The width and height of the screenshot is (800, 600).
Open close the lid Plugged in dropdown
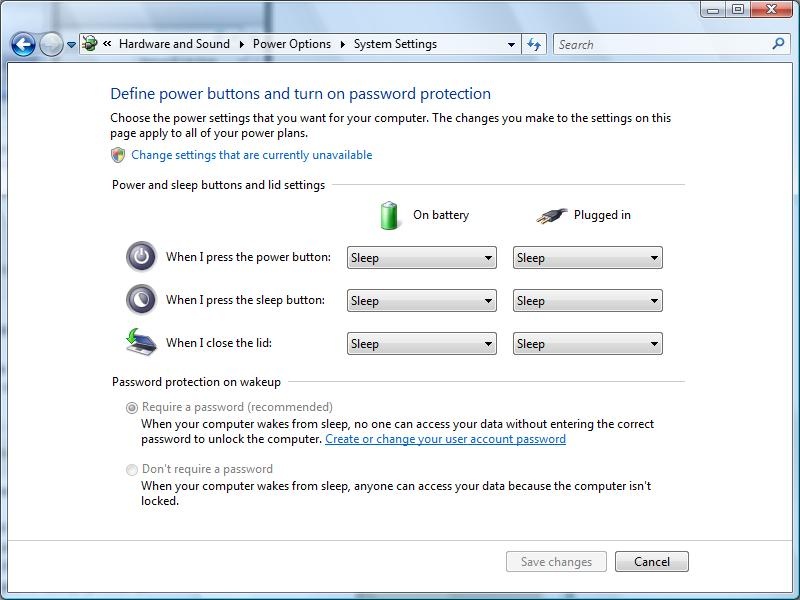(x=588, y=343)
